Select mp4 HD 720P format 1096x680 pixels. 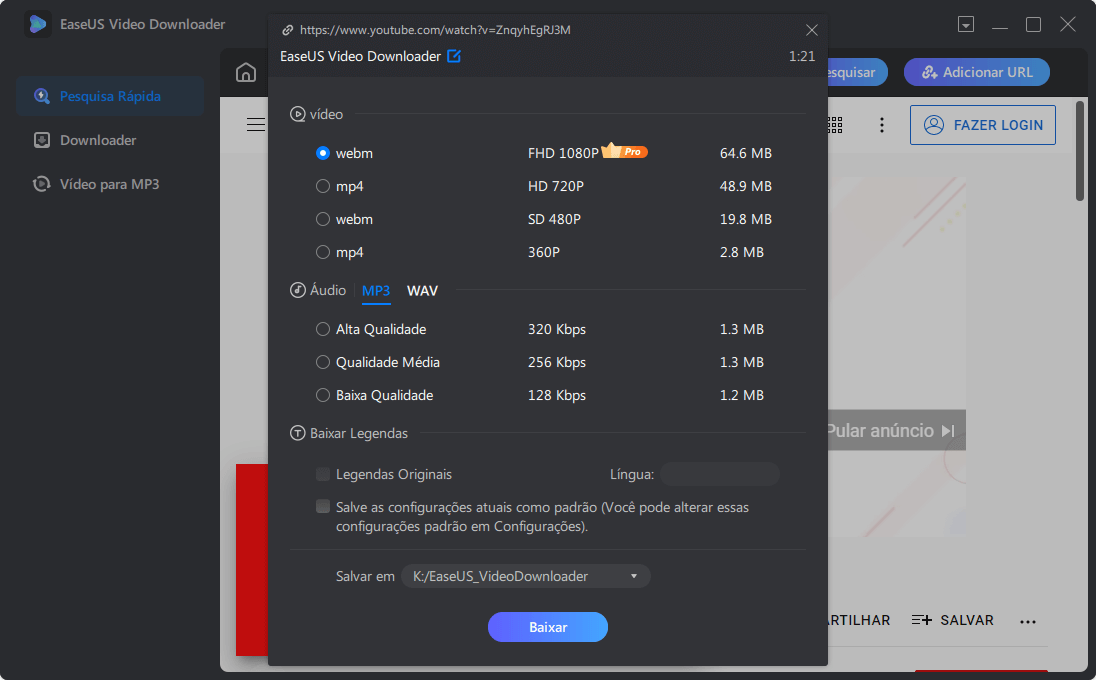tap(322, 186)
